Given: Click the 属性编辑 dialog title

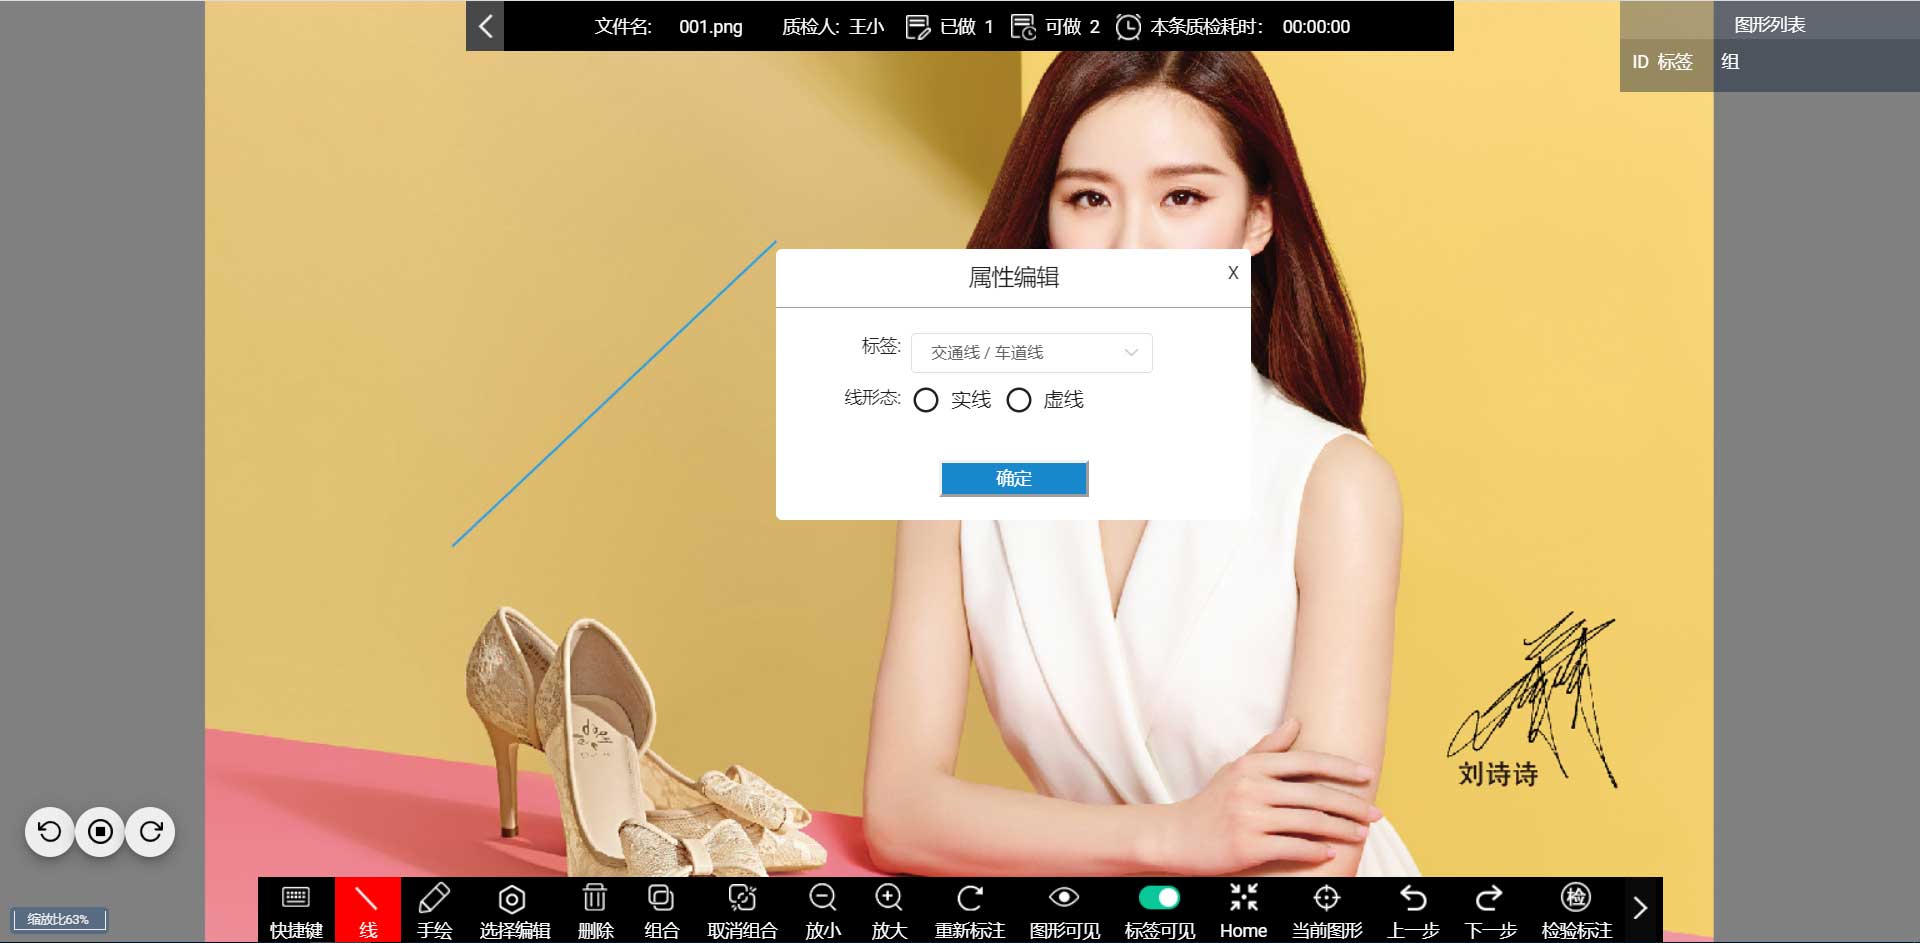Looking at the screenshot, I should point(1014,277).
